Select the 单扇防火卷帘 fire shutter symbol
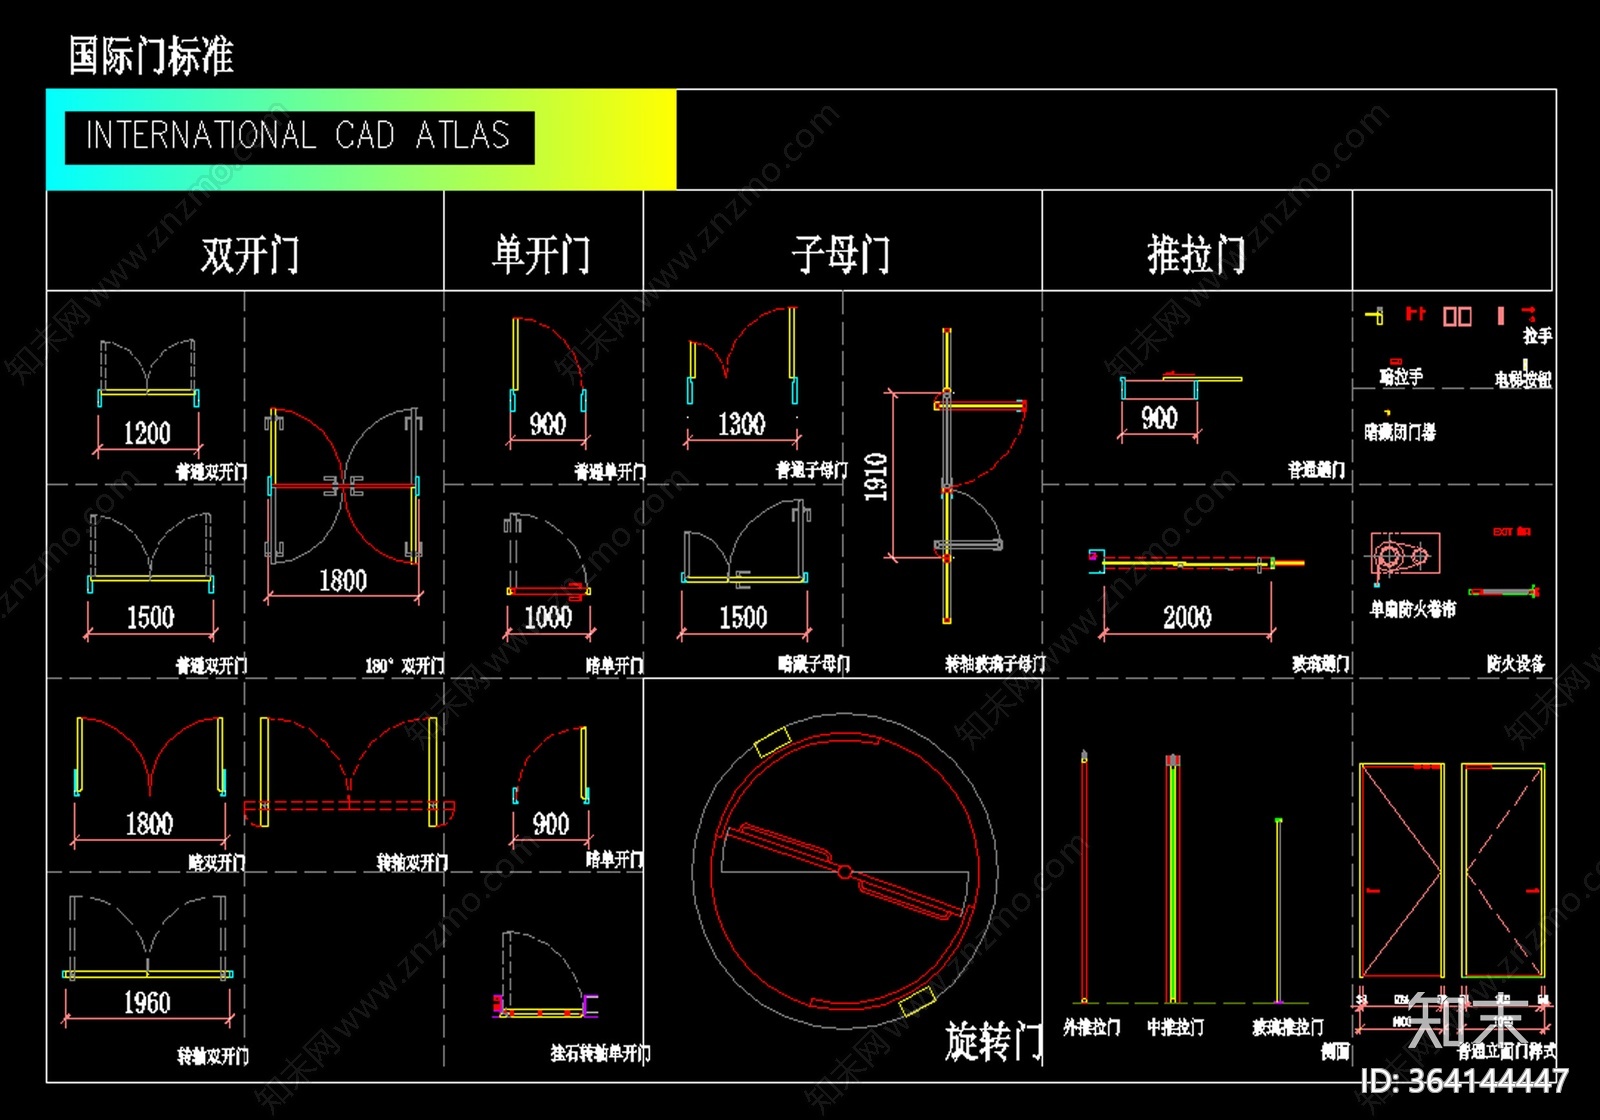This screenshot has width=1600, height=1120. (1406, 553)
